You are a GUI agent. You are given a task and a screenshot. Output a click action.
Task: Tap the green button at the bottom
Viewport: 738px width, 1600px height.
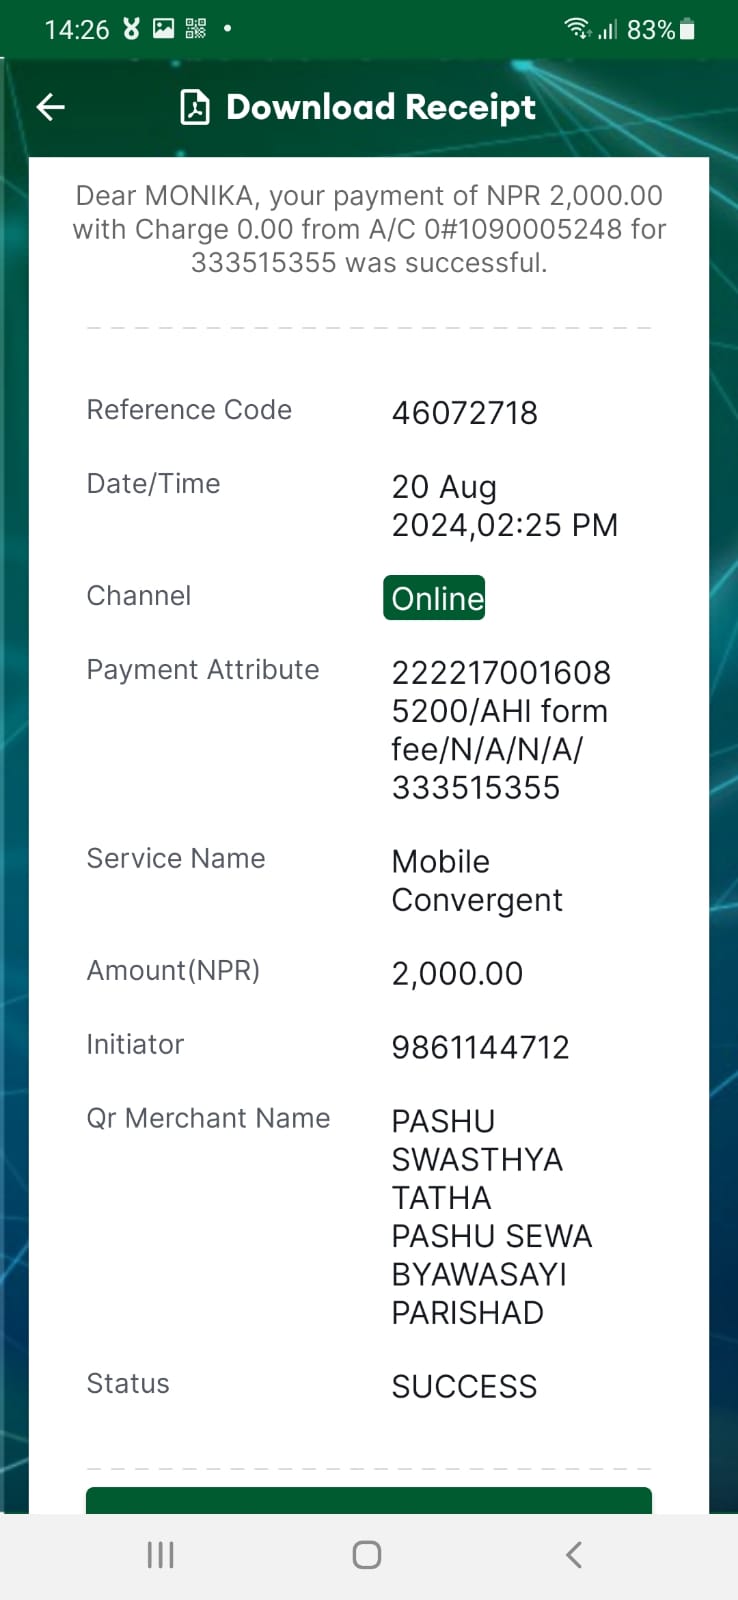(369, 1500)
